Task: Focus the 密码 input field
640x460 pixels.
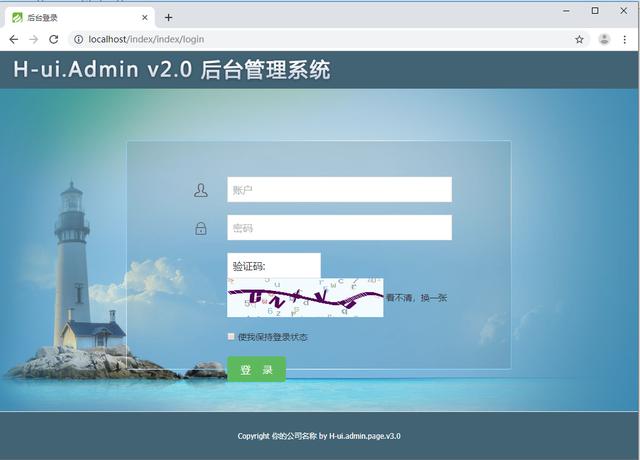Action: click(x=339, y=228)
